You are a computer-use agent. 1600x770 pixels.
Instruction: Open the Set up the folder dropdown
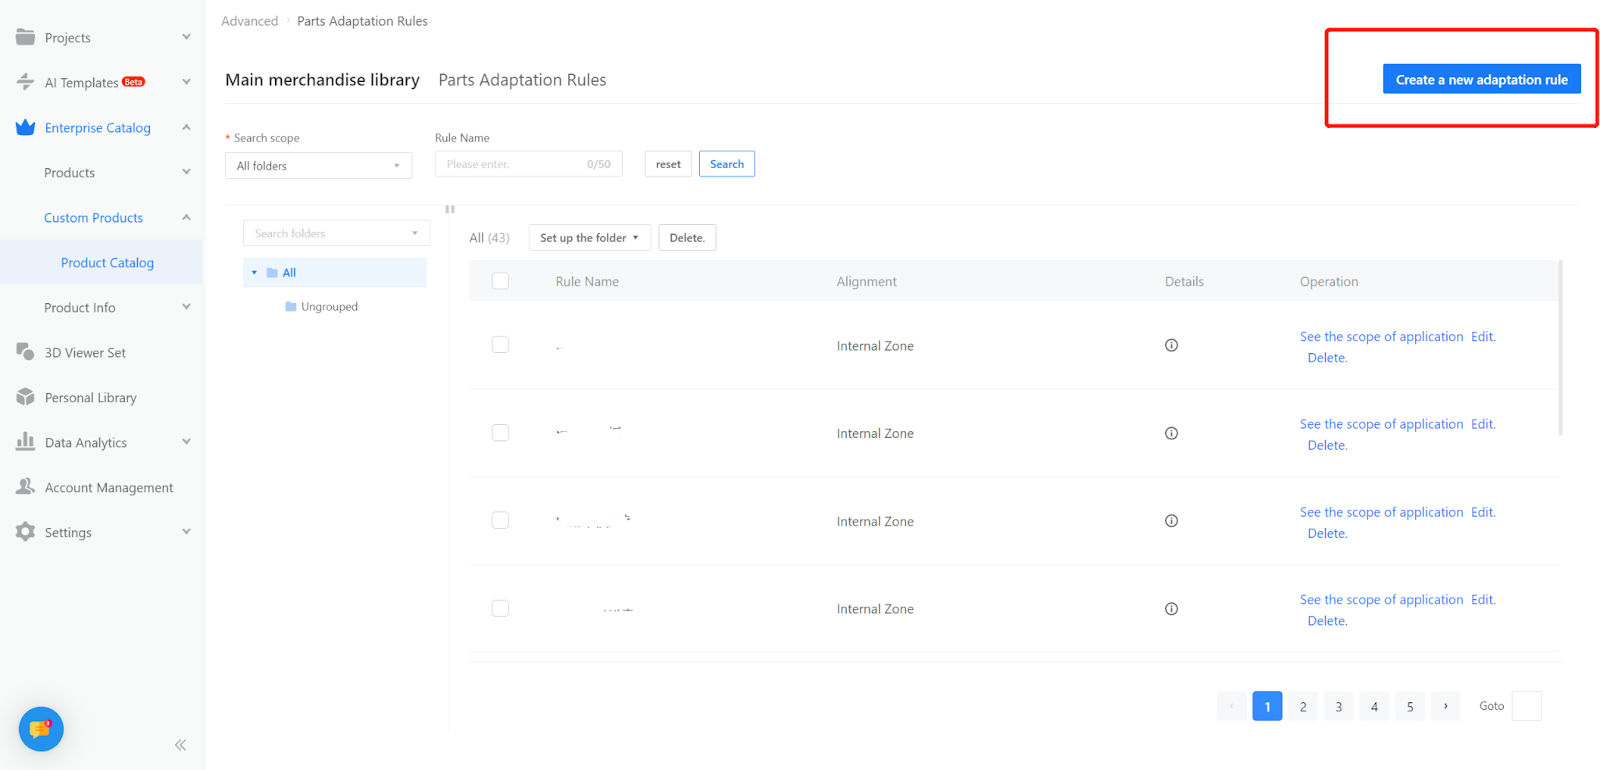point(589,238)
